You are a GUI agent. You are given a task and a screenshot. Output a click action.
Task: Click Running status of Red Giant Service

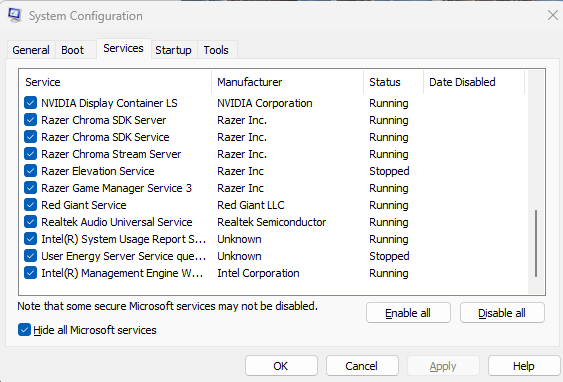[389, 205]
